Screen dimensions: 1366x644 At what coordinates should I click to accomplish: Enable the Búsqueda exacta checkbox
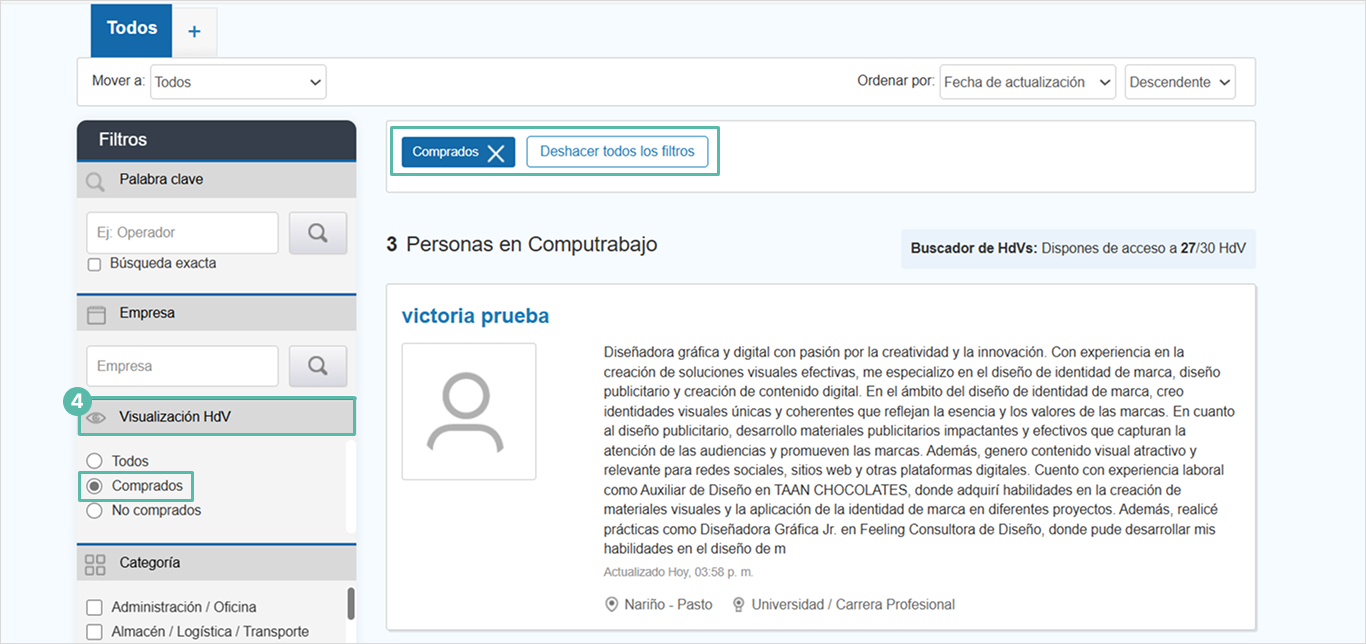[95, 265]
